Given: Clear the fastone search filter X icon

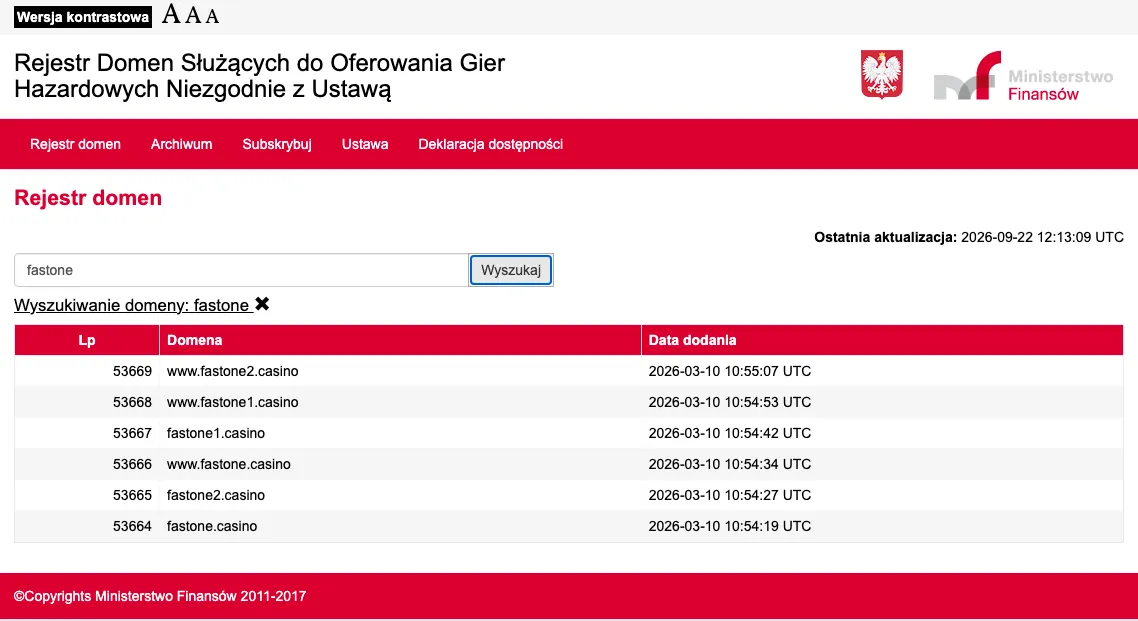Looking at the screenshot, I should pyautogui.click(x=262, y=304).
